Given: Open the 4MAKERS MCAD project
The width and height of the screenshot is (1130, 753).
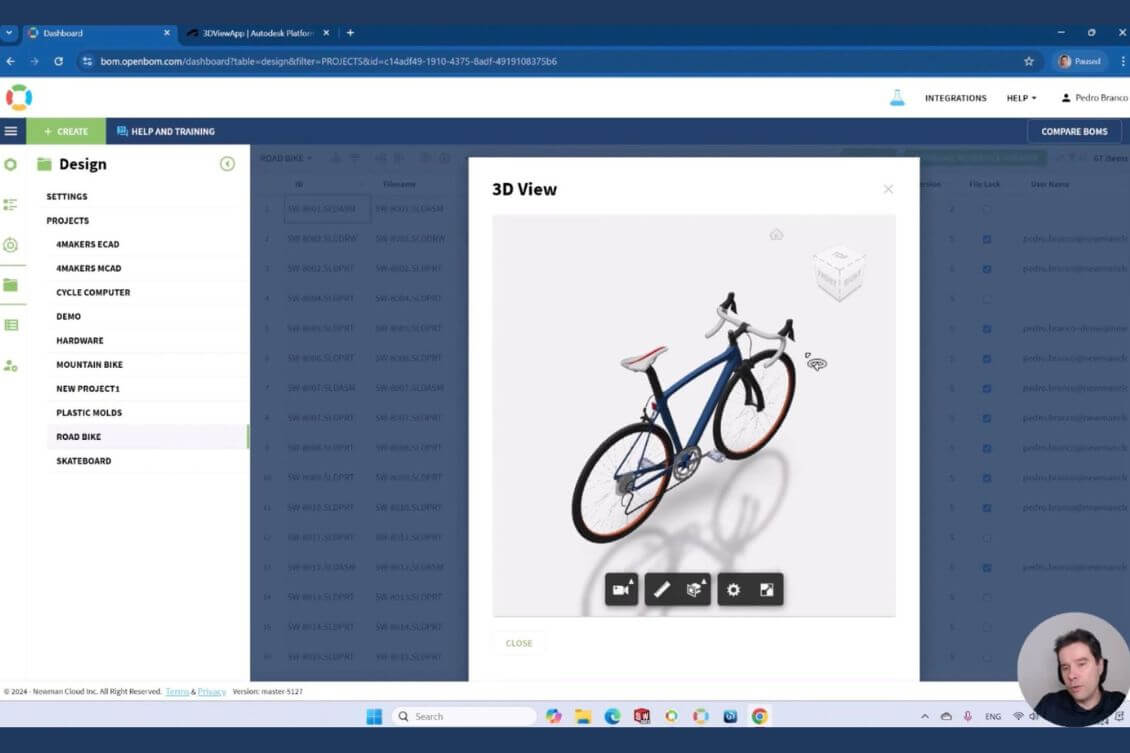Looking at the screenshot, I should click(x=89, y=268).
